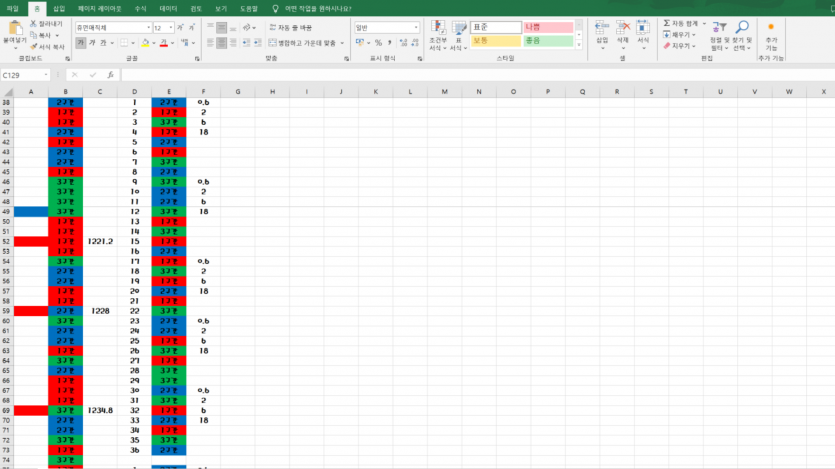Expand the Name Box dropdown arrow

46,75
